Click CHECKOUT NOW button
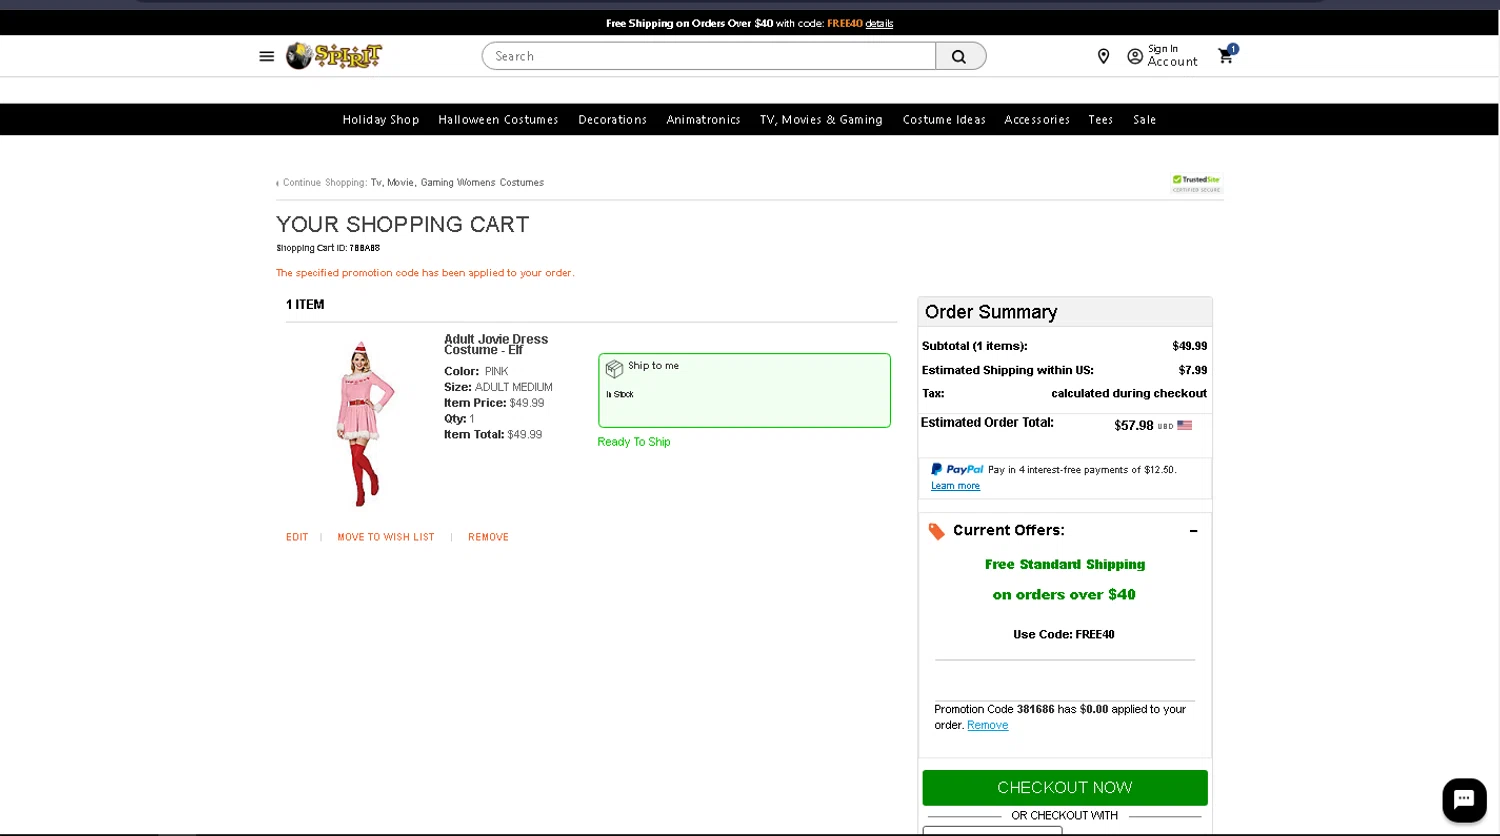The height and width of the screenshot is (836, 1500). (x=1065, y=788)
